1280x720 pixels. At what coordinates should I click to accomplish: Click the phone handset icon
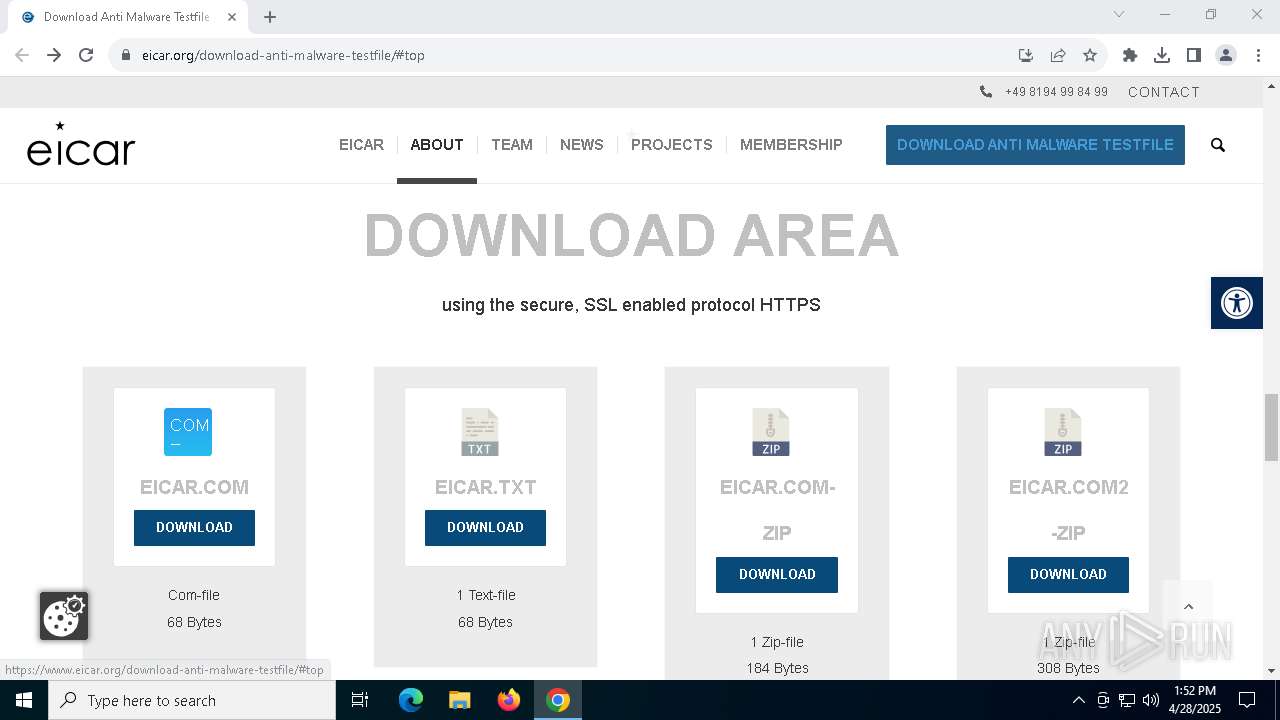[986, 92]
